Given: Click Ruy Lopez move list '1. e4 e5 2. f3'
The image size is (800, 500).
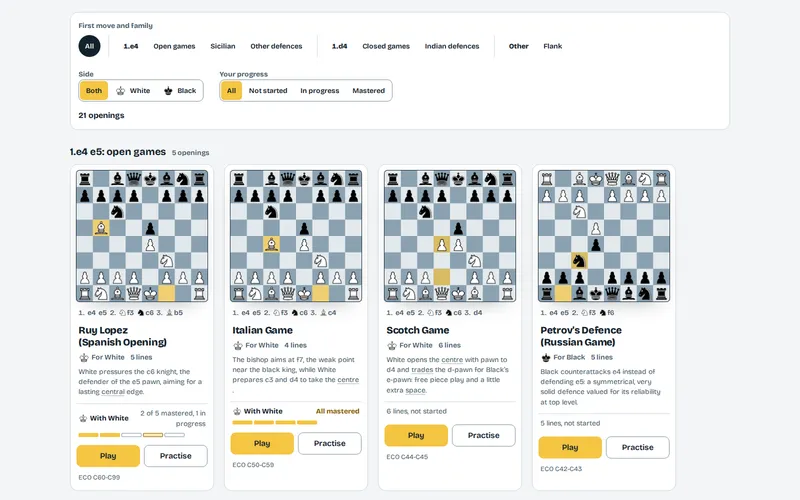Looking at the screenshot, I should click(x=131, y=313).
